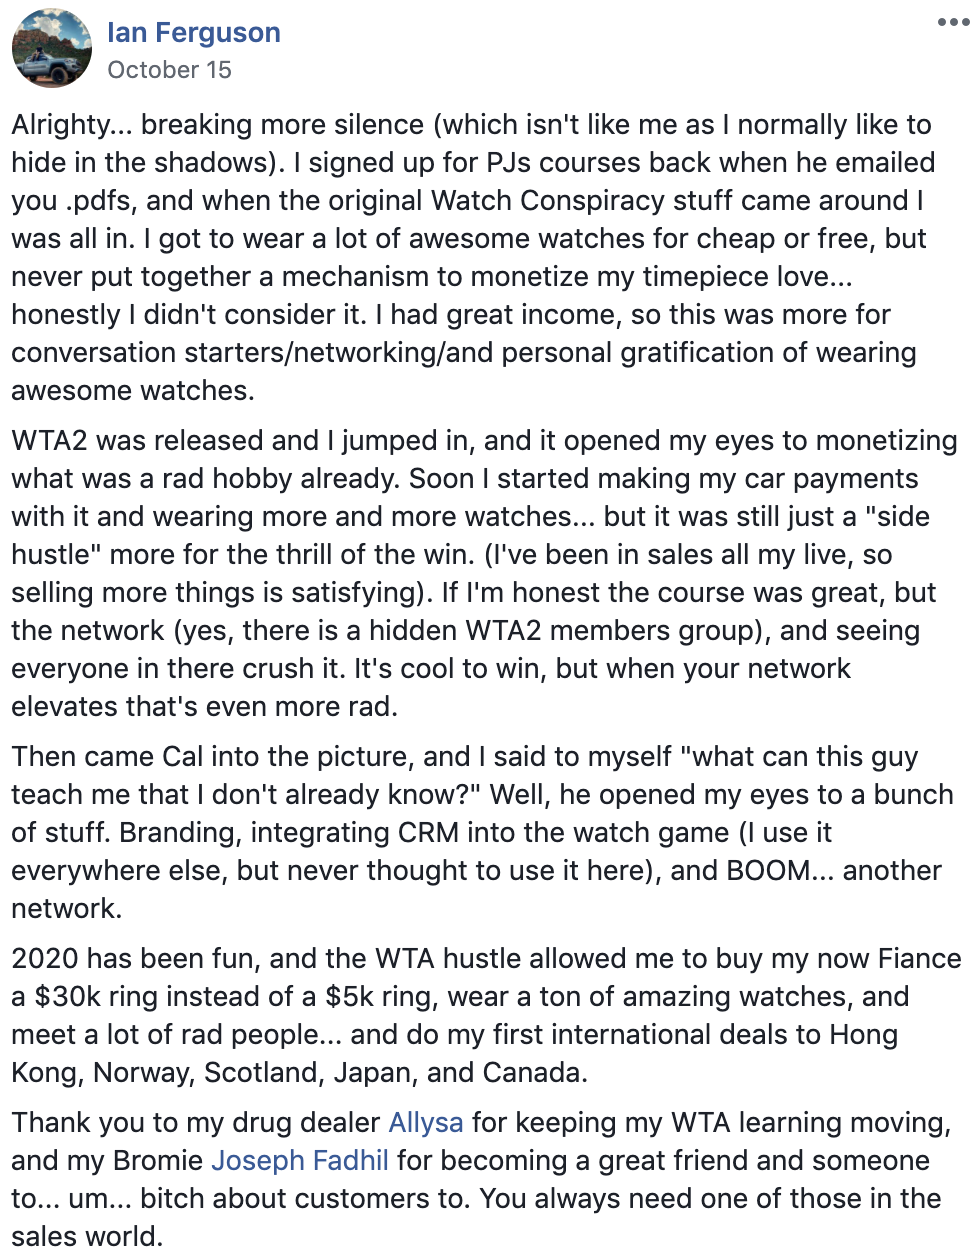Select the paragraph beginning 'WTA2 was released'
This screenshot has width=980, height=1258.
485,573
